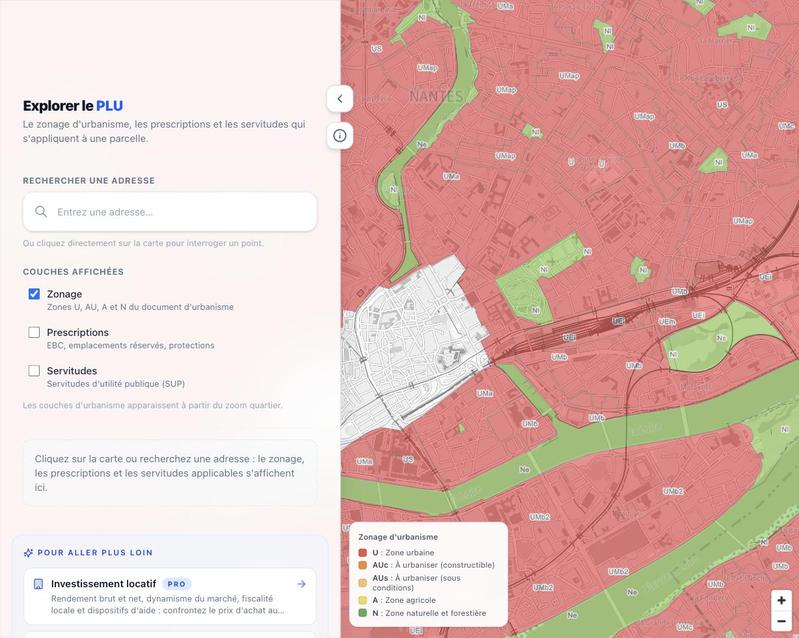Click the Zonage label text

pos(64,294)
